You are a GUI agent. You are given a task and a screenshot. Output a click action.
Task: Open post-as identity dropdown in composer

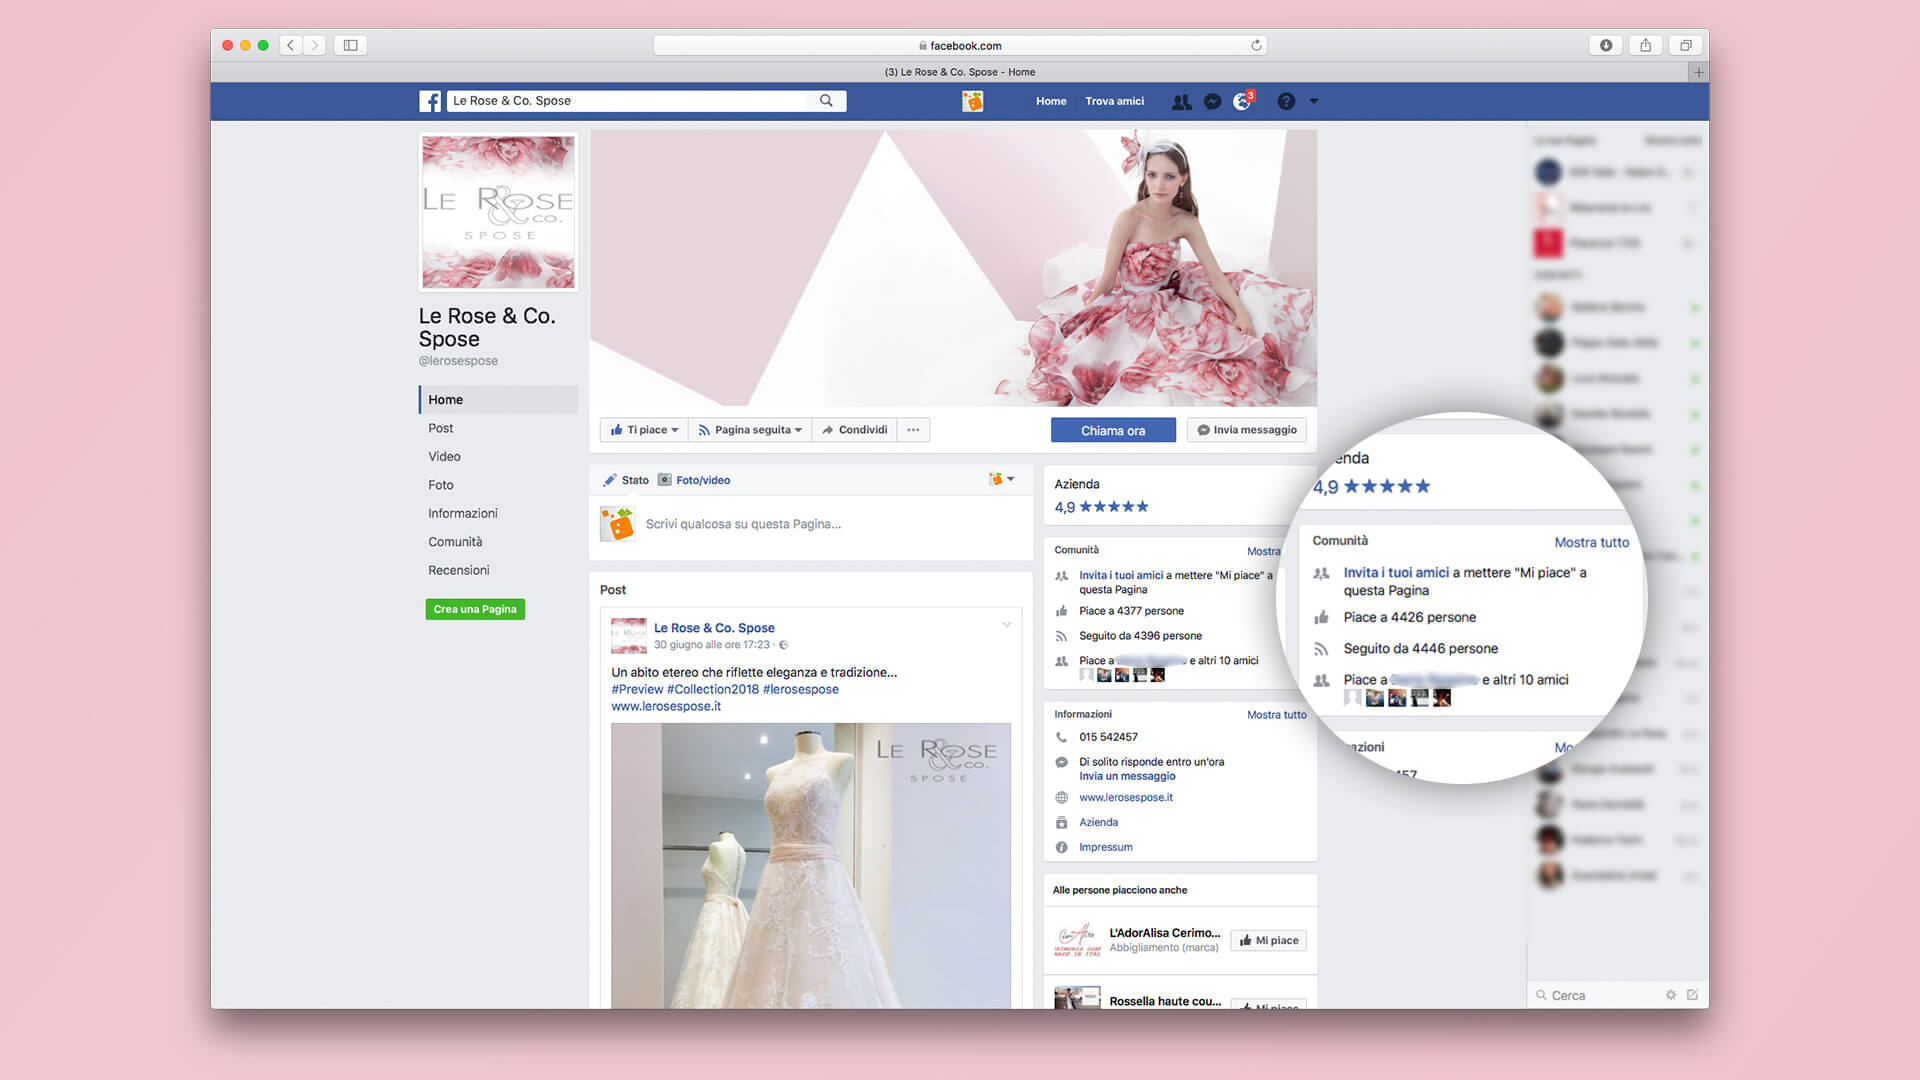1001,479
